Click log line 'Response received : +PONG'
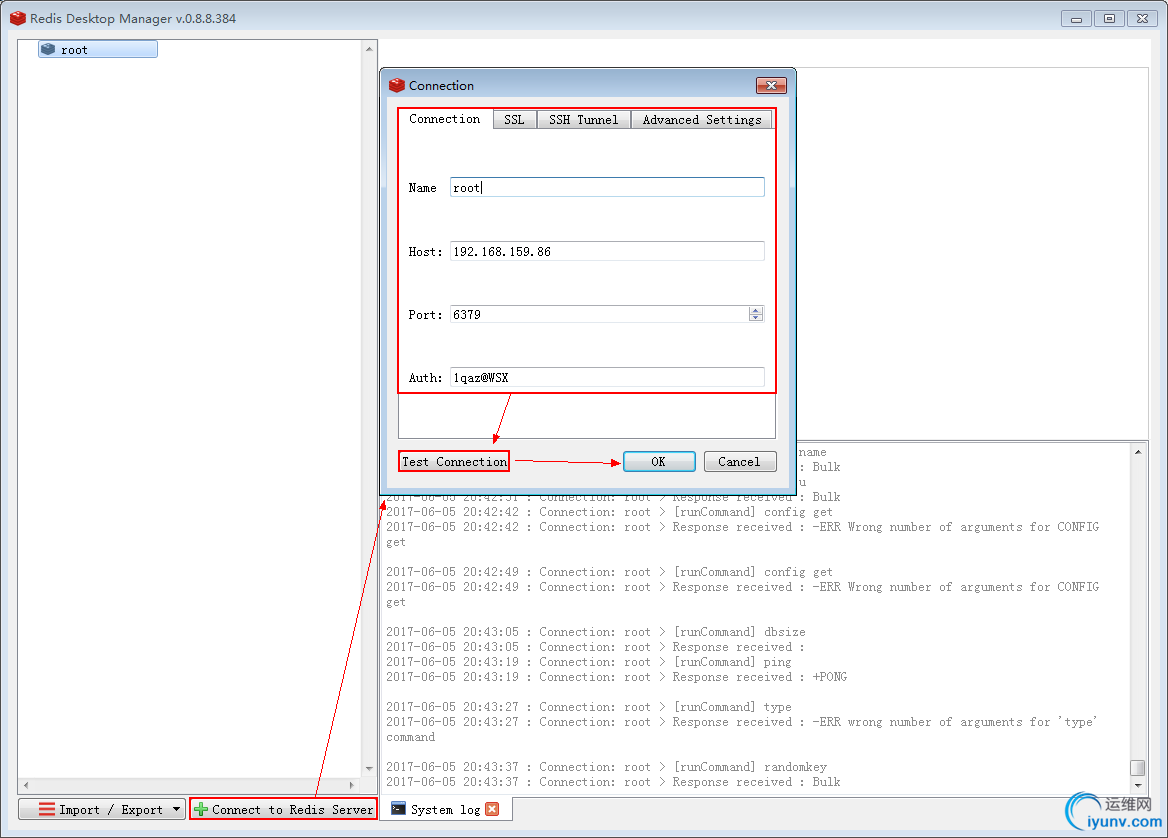This screenshot has width=1168, height=838. 617,677
